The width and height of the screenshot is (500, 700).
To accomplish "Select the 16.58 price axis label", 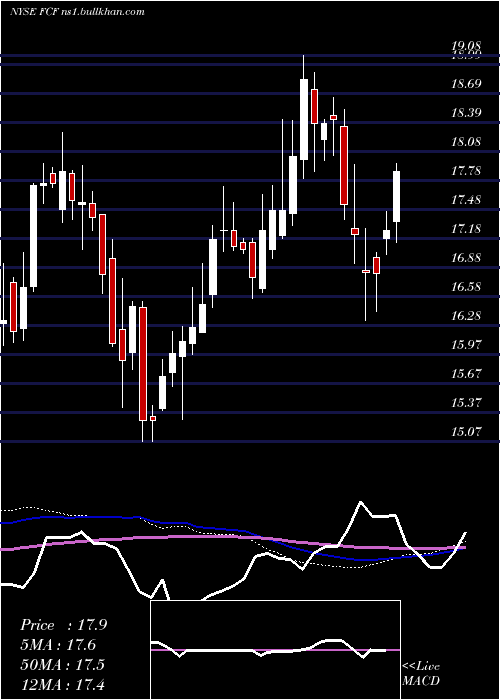I will tap(466, 287).
